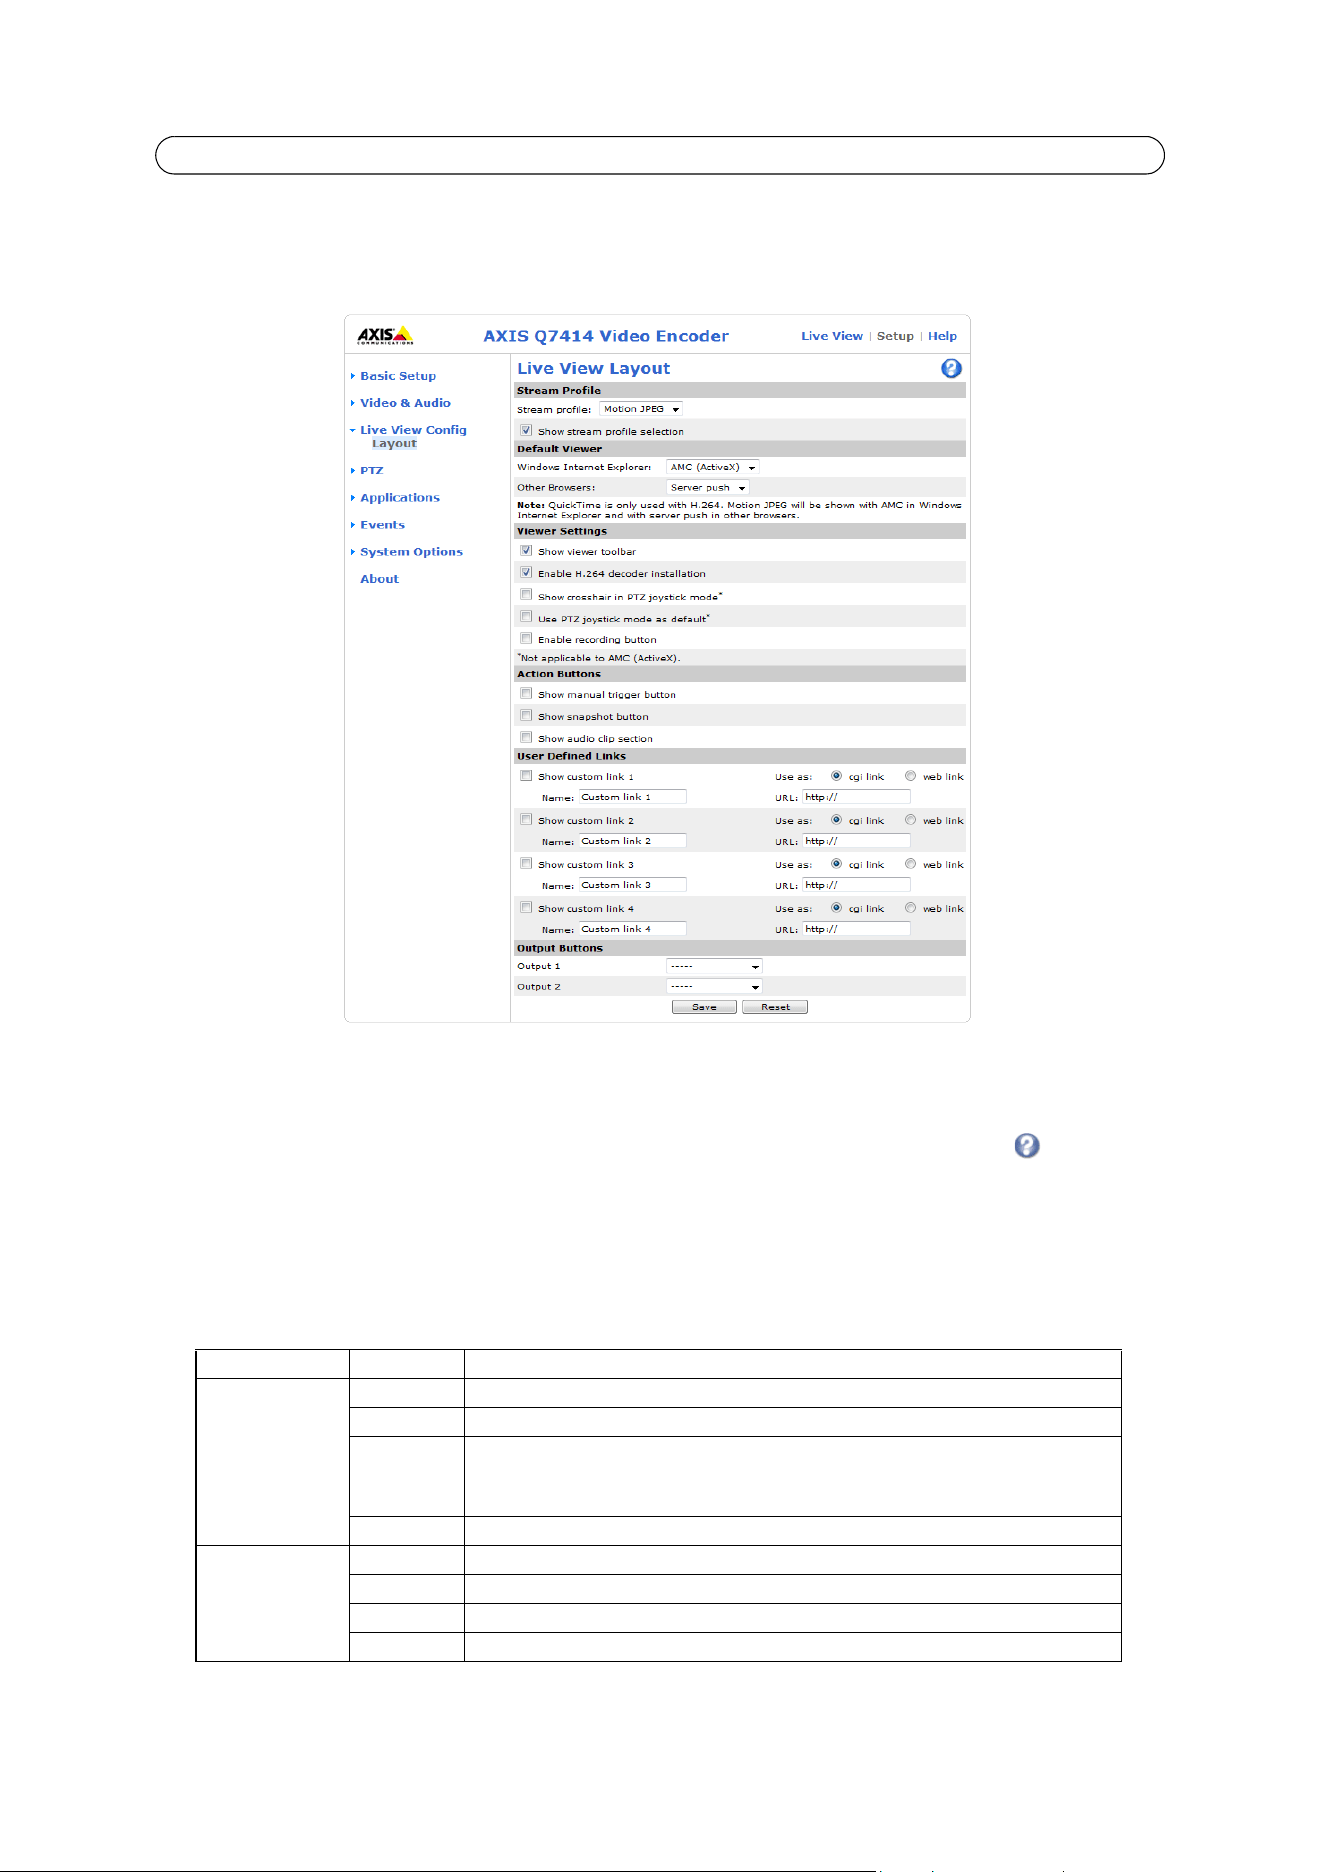This screenshot has width=1324, height=1872.
Task: Open the Help link in the header
Action: [942, 336]
